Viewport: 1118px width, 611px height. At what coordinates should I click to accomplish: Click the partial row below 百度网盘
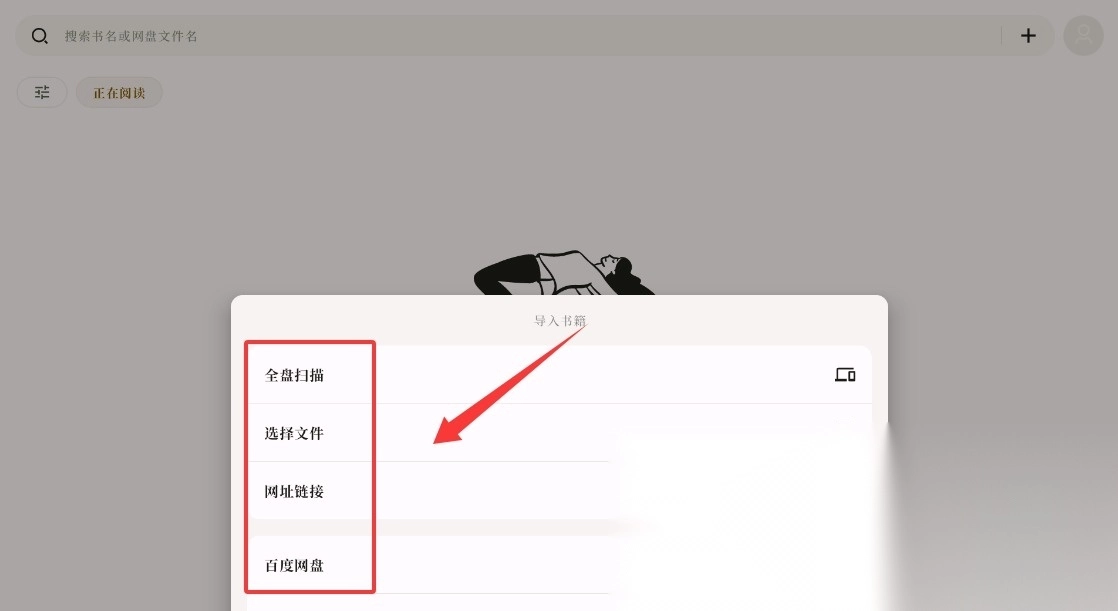(x=428, y=602)
